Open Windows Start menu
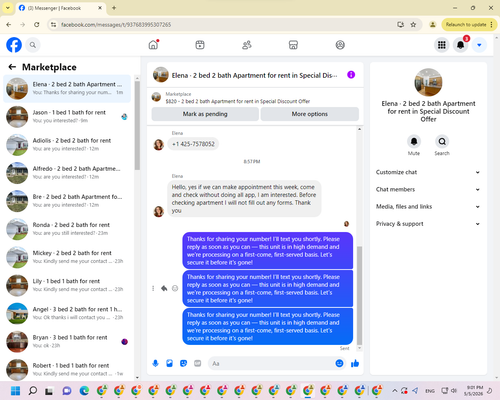This screenshot has height=400, width=500. point(15,390)
